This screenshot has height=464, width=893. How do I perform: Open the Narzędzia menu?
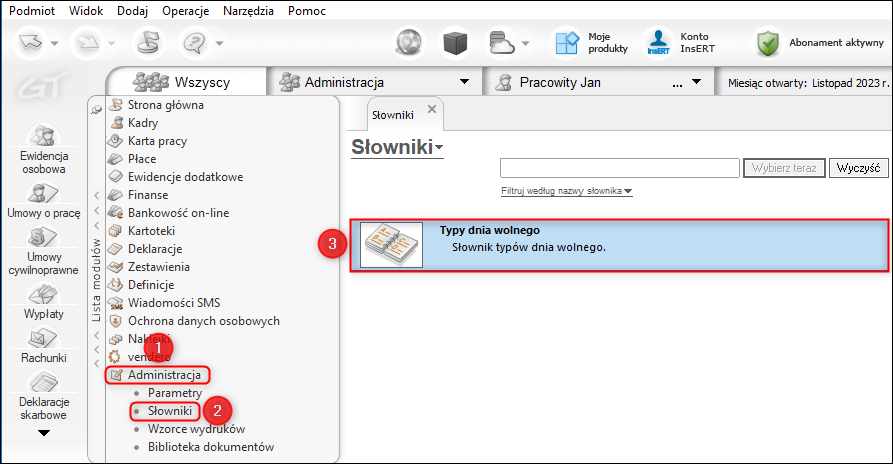pos(248,11)
